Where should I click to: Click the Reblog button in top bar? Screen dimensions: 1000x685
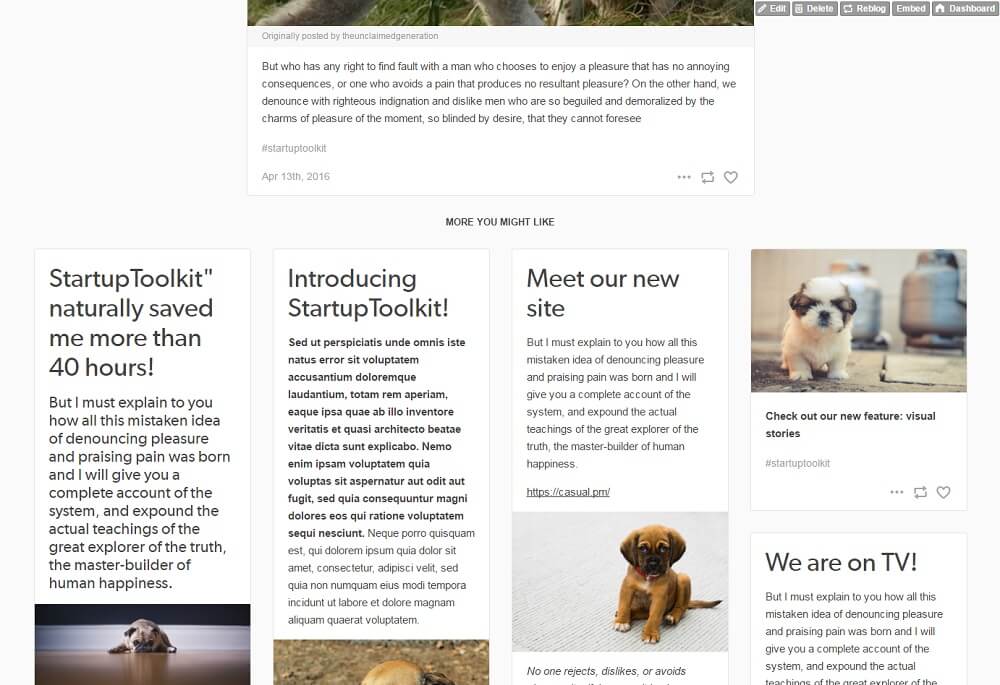[864, 8]
